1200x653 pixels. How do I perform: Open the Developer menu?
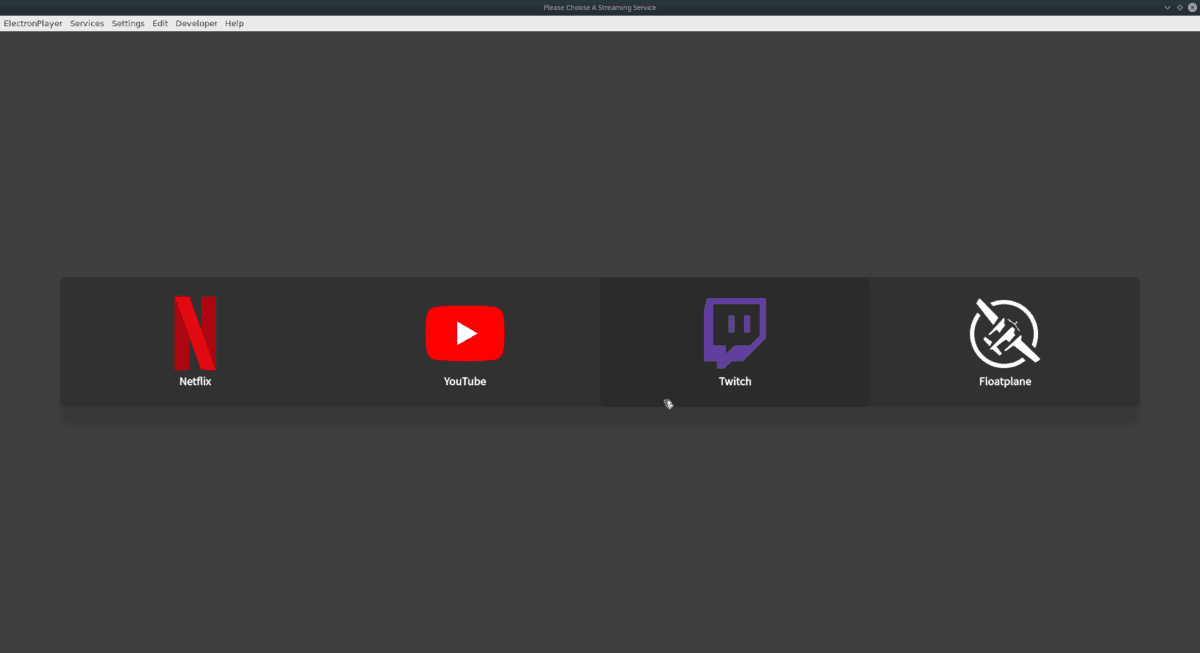point(196,23)
